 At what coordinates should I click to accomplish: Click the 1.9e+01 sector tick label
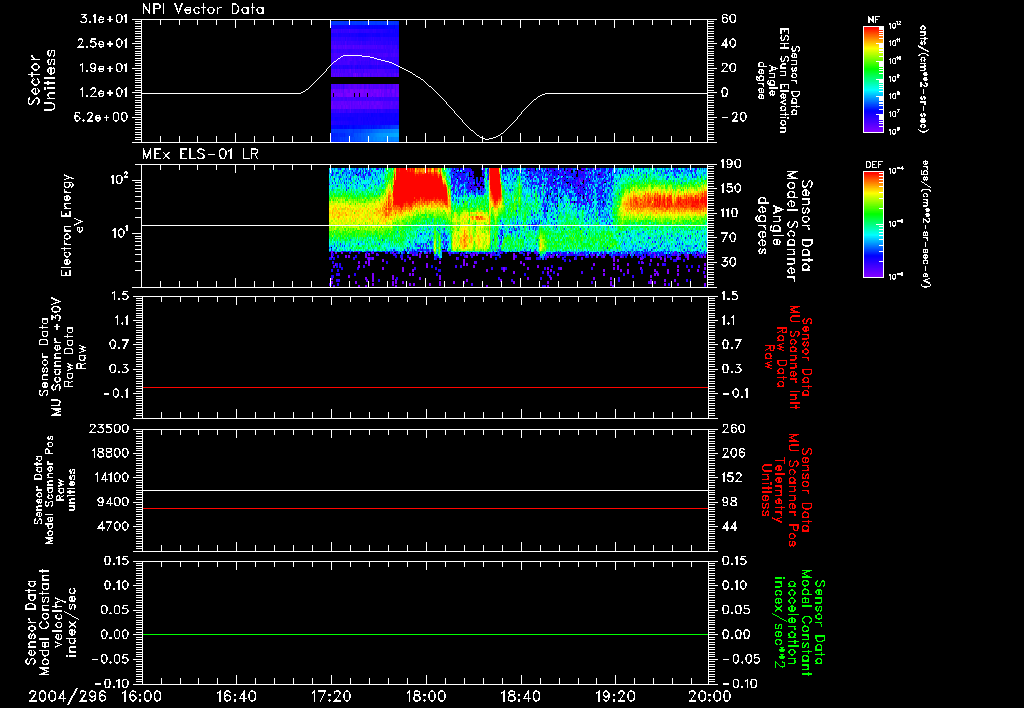pyautogui.click(x=104, y=68)
